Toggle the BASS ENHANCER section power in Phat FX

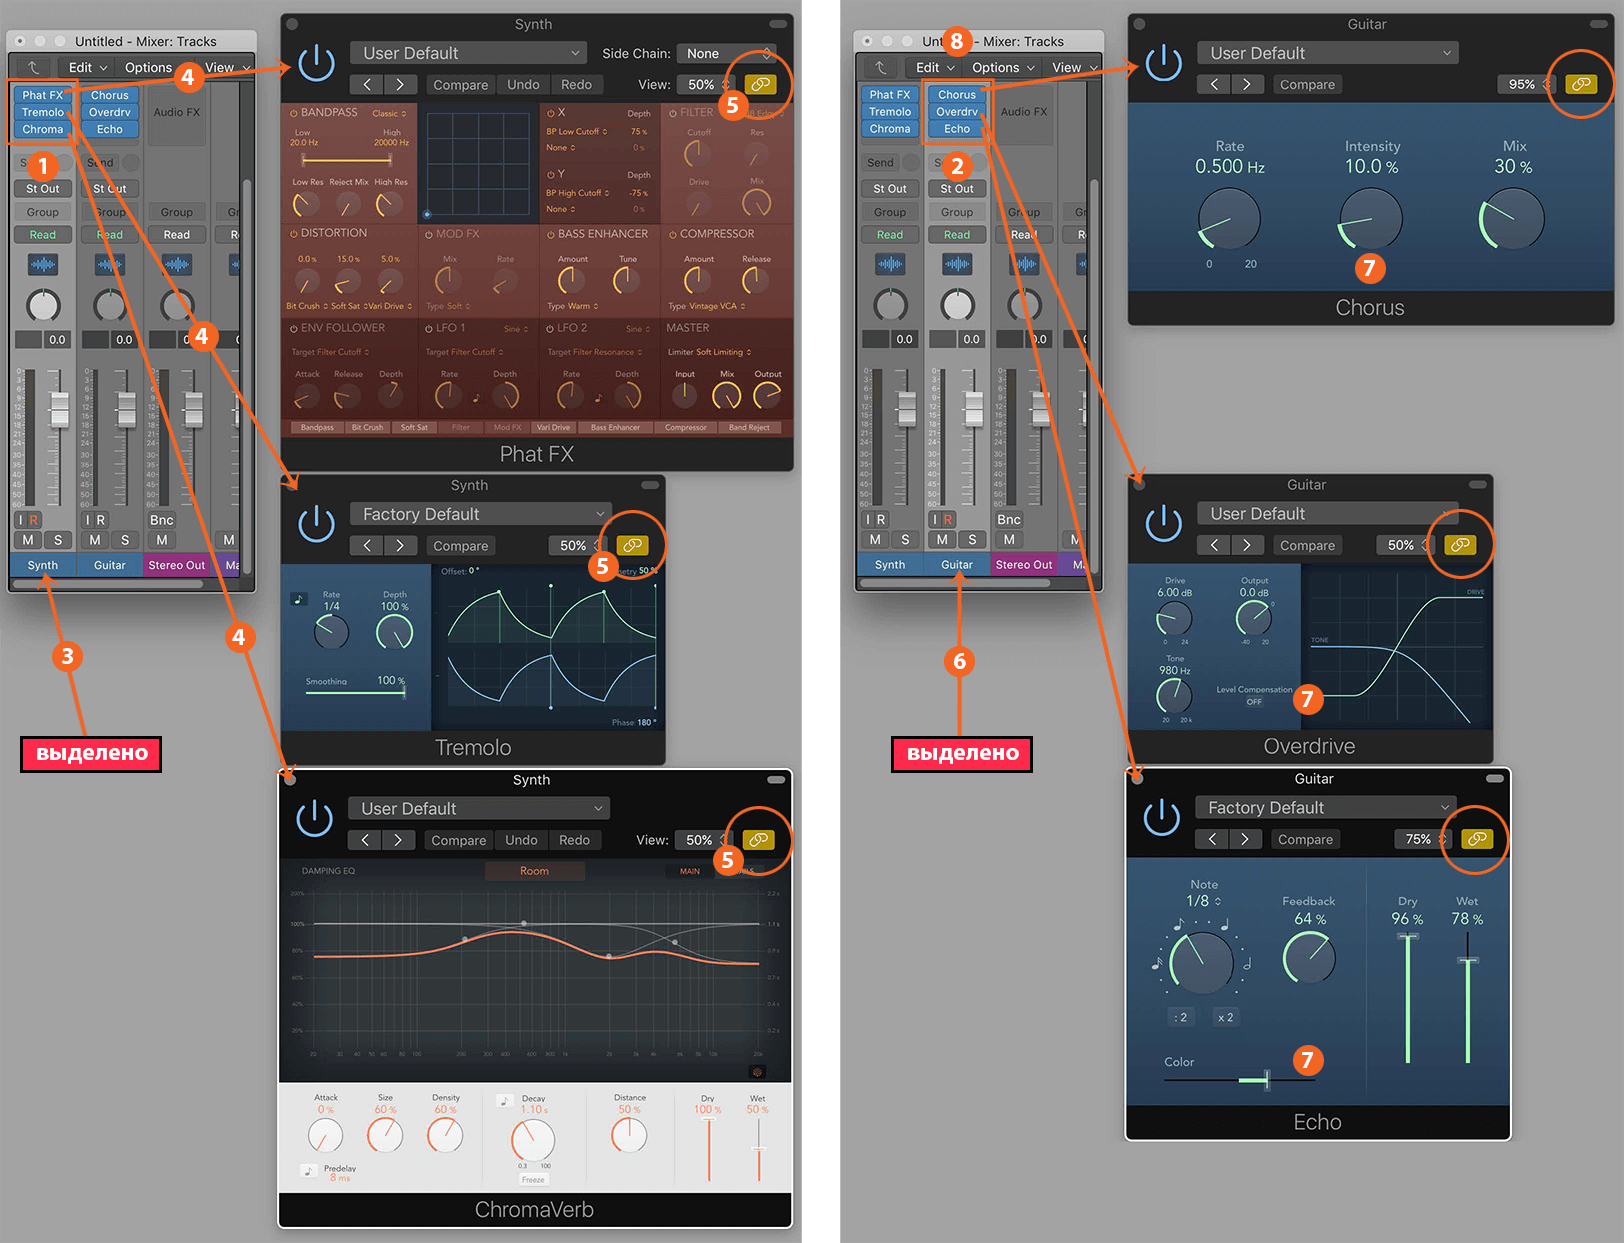550,234
